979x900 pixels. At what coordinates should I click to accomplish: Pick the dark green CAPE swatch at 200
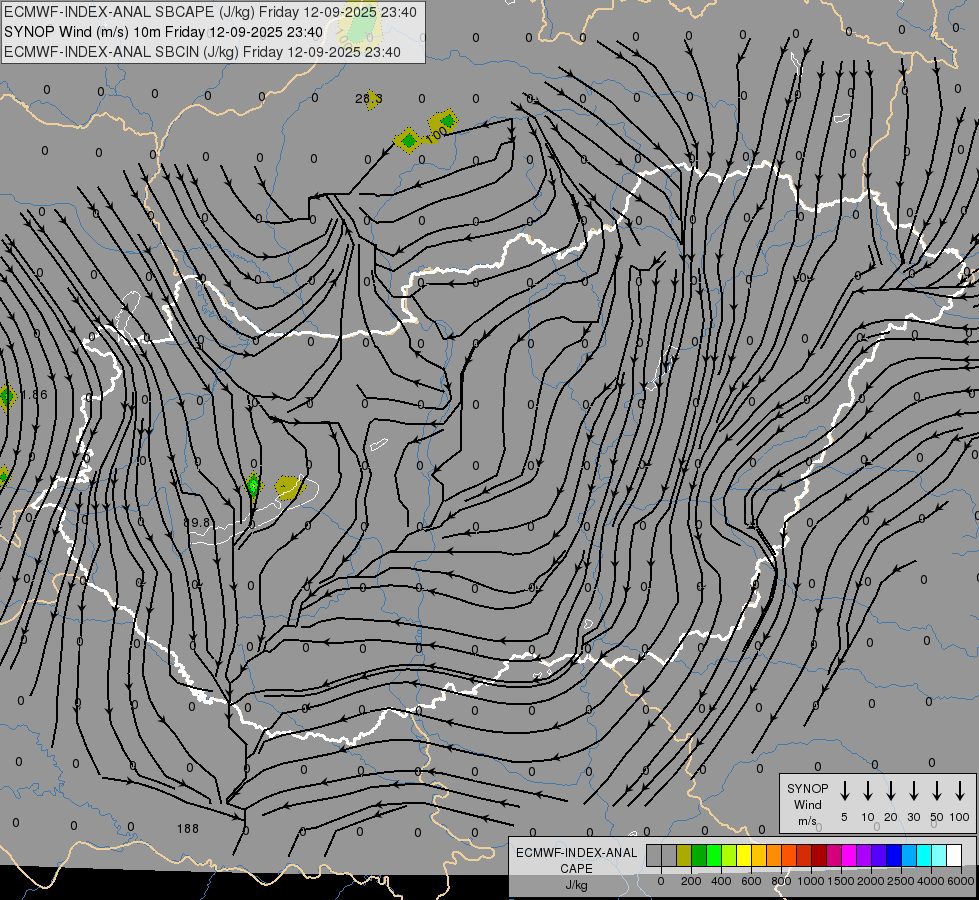pyautogui.click(x=699, y=855)
